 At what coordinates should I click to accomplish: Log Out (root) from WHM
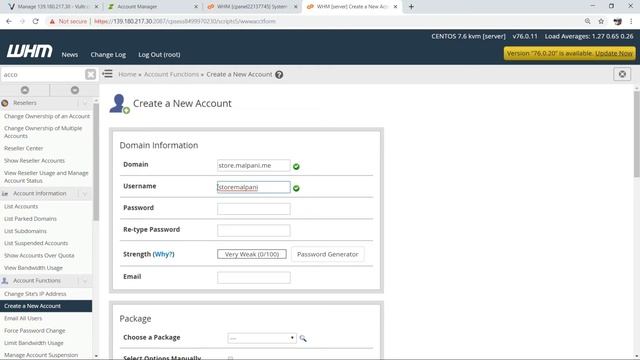[x=159, y=54]
